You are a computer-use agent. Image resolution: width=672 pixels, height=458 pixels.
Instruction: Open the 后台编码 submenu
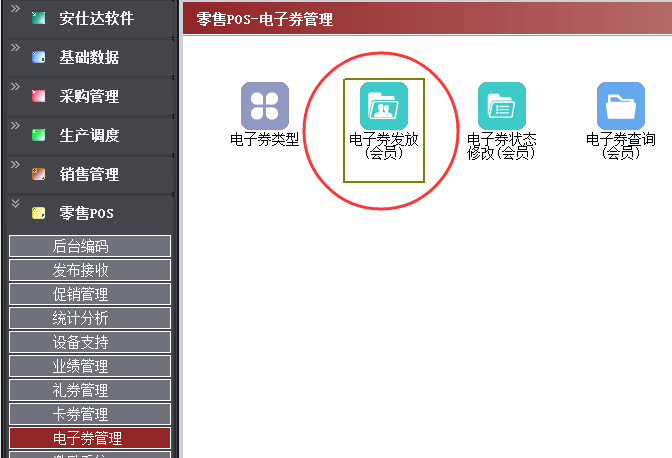tap(90, 246)
